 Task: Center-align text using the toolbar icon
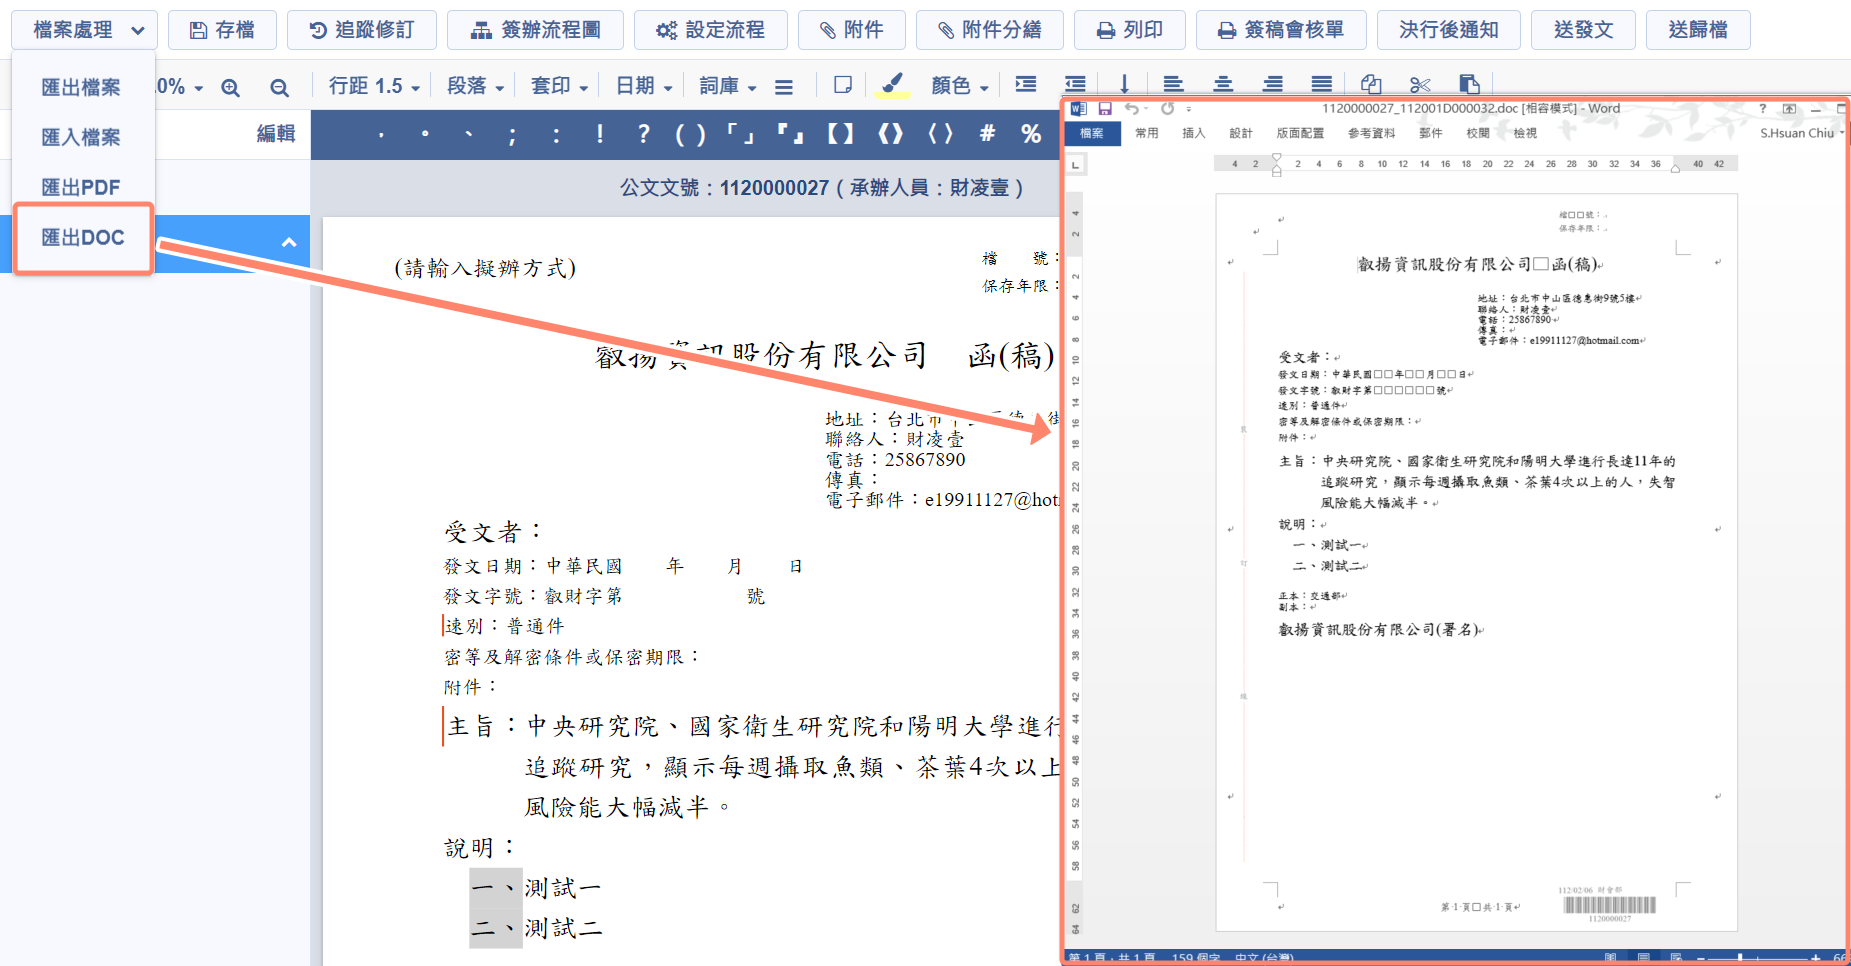tap(1222, 85)
